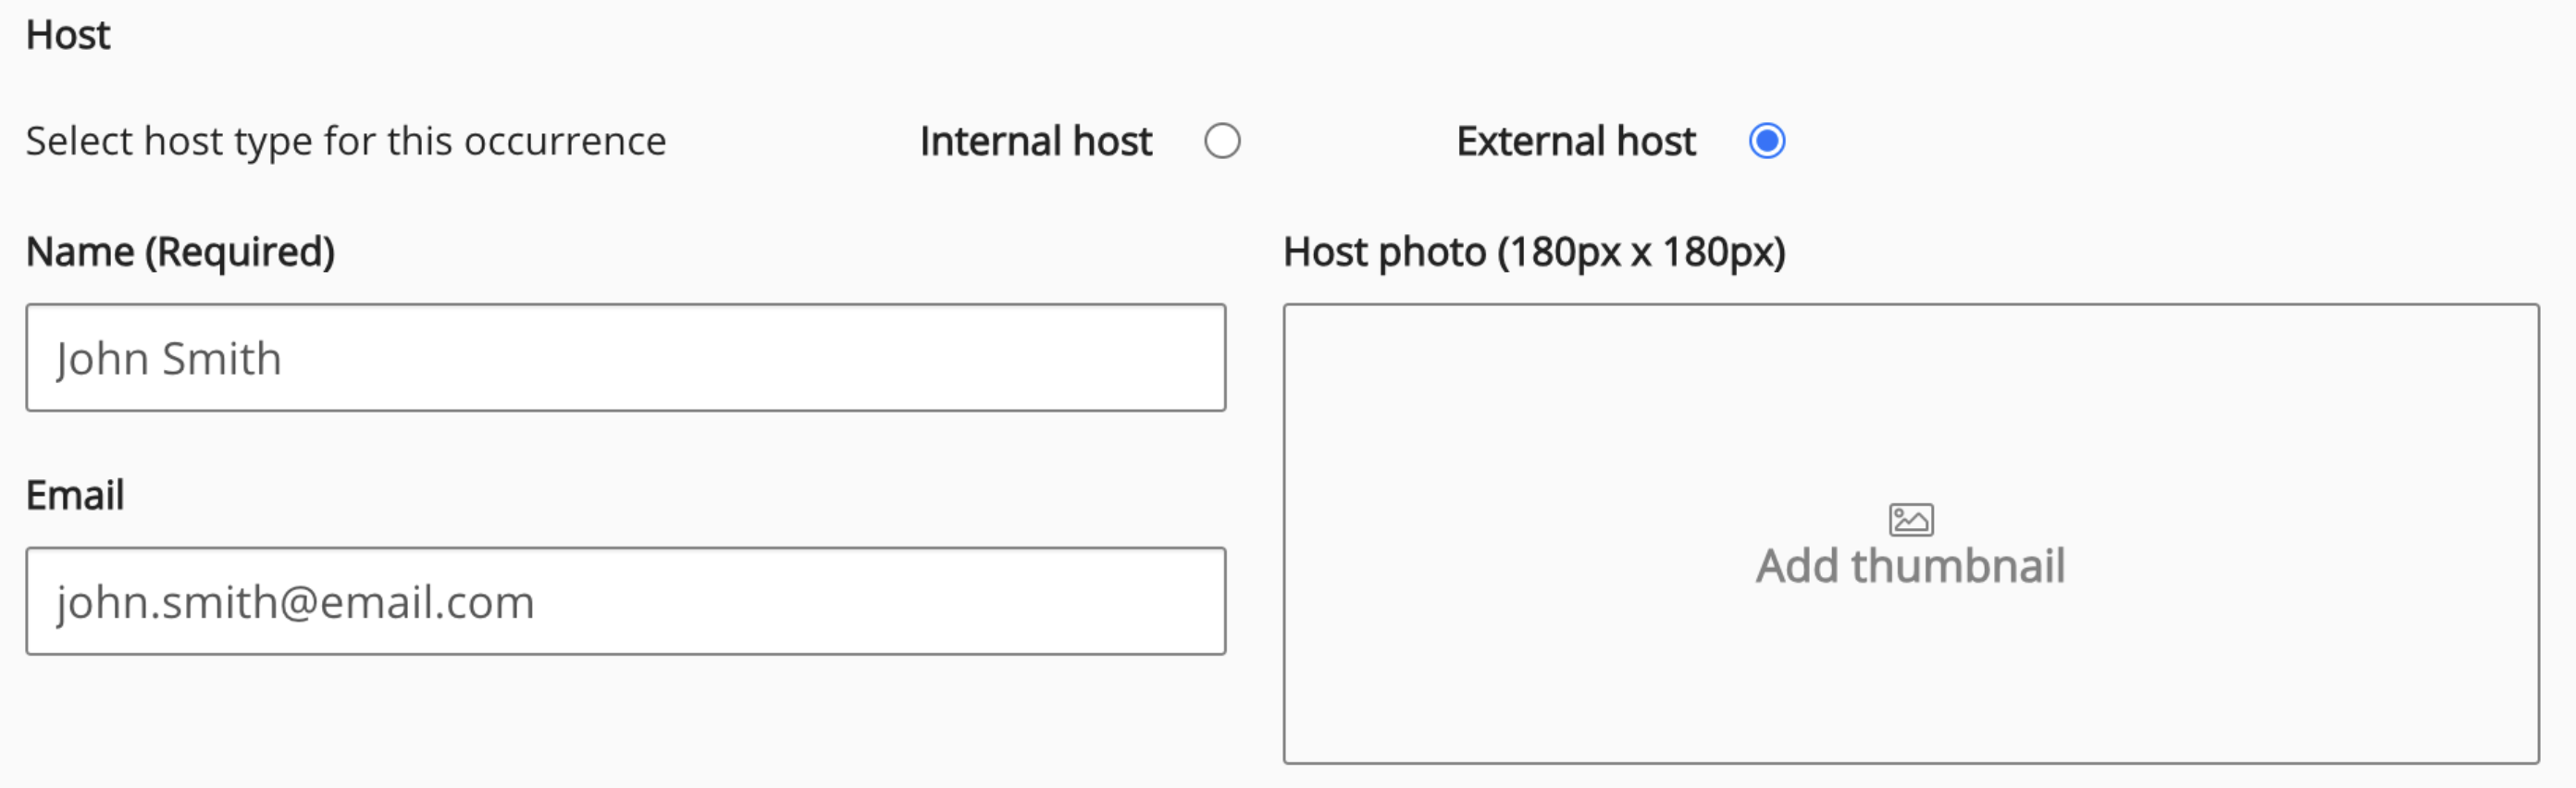Click empty top area of host photo box

tap(1910, 380)
